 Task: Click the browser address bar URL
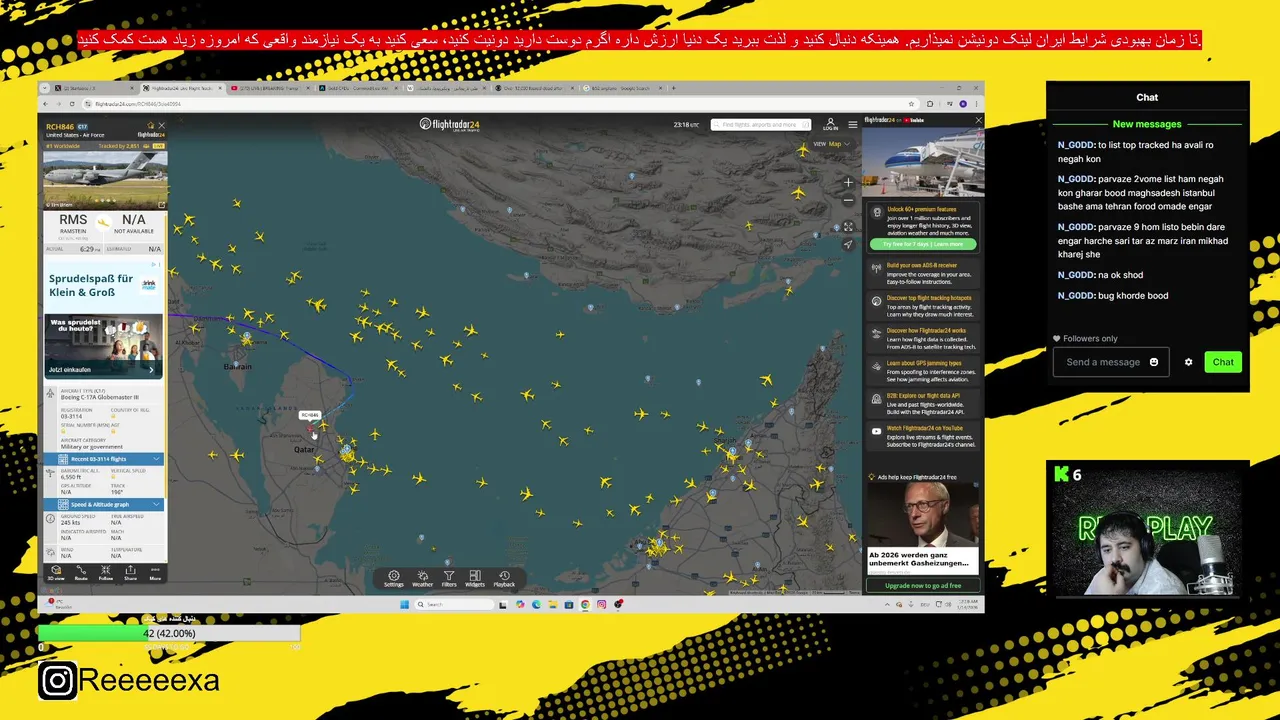click(x=139, y=104)
